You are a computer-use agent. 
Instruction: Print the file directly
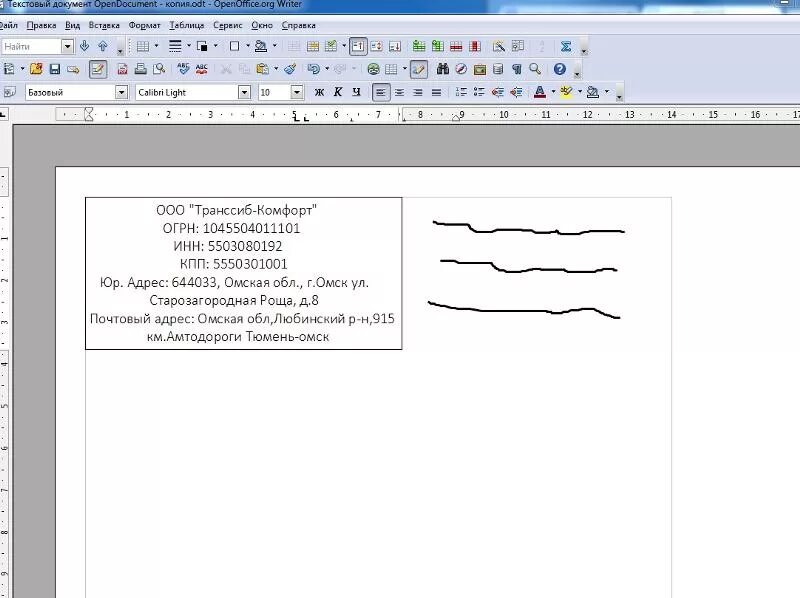click(141, 69)
